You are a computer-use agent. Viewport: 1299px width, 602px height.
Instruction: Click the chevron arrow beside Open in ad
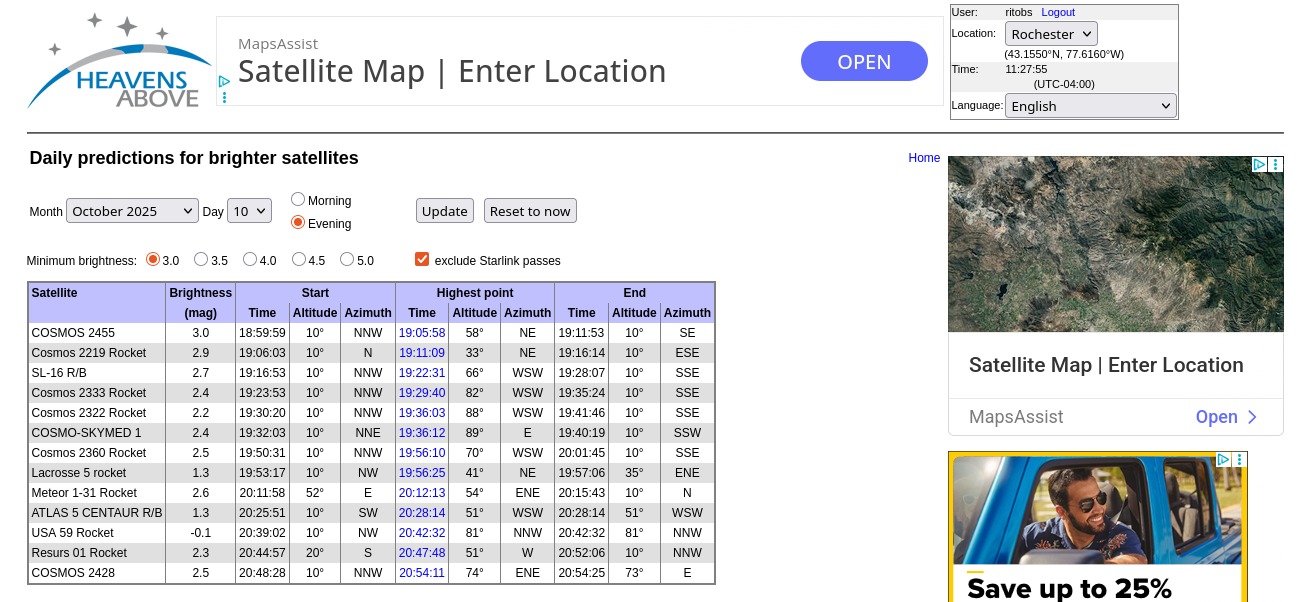[x=1252, y=417]
